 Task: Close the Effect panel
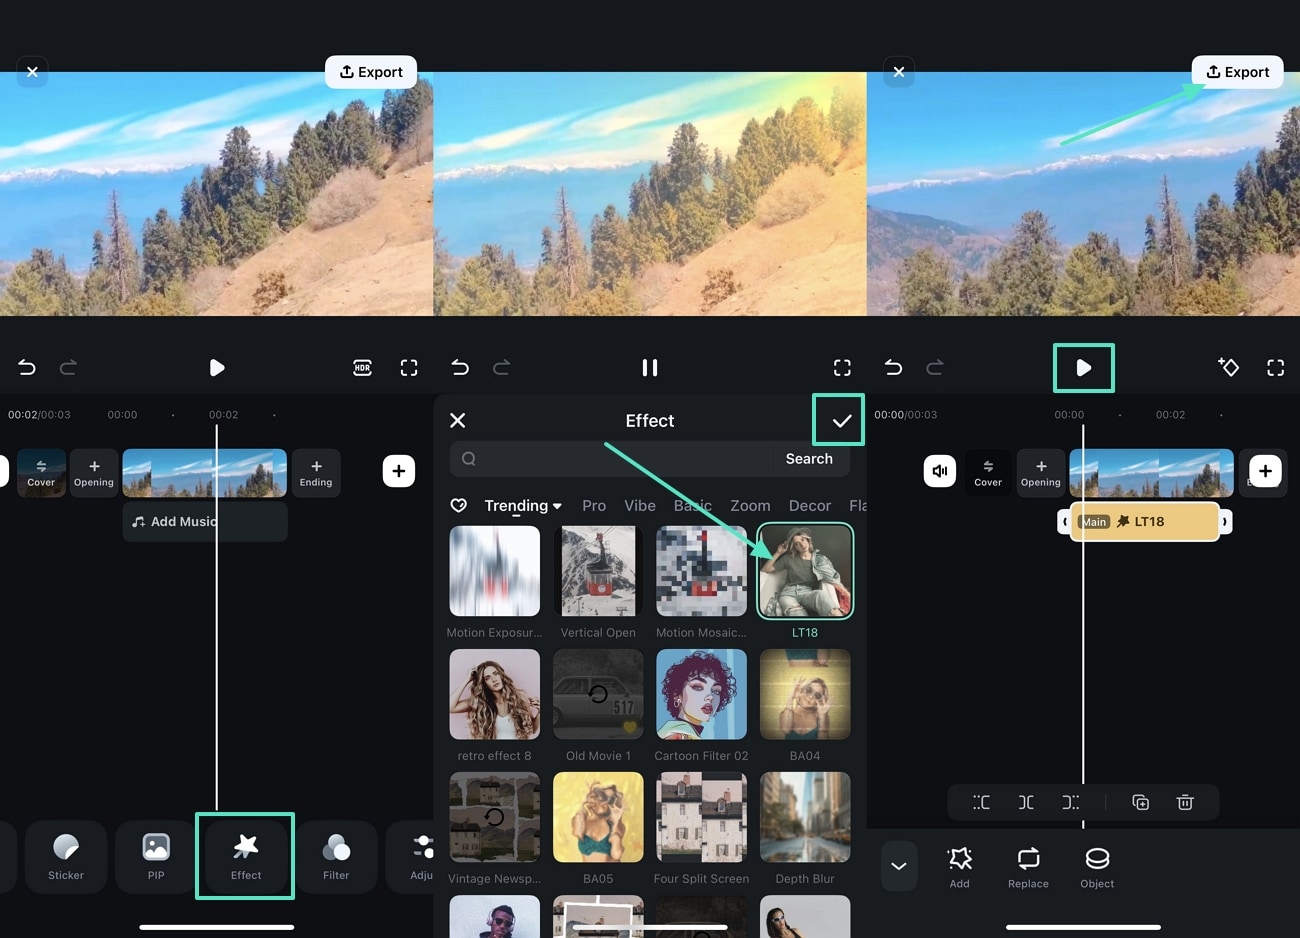pos(457,421)
